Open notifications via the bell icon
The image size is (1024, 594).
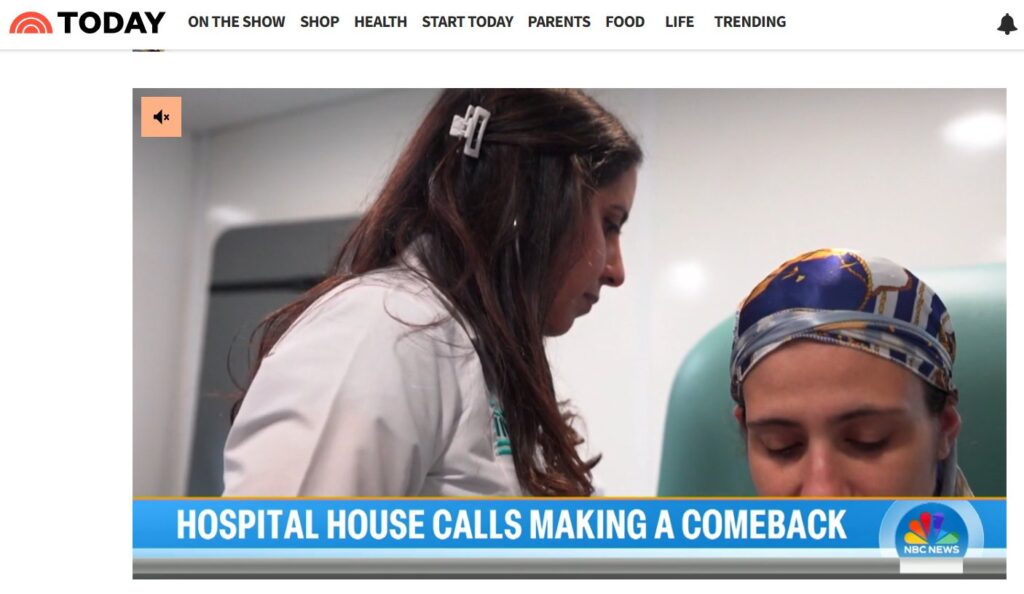(1007, 23)
